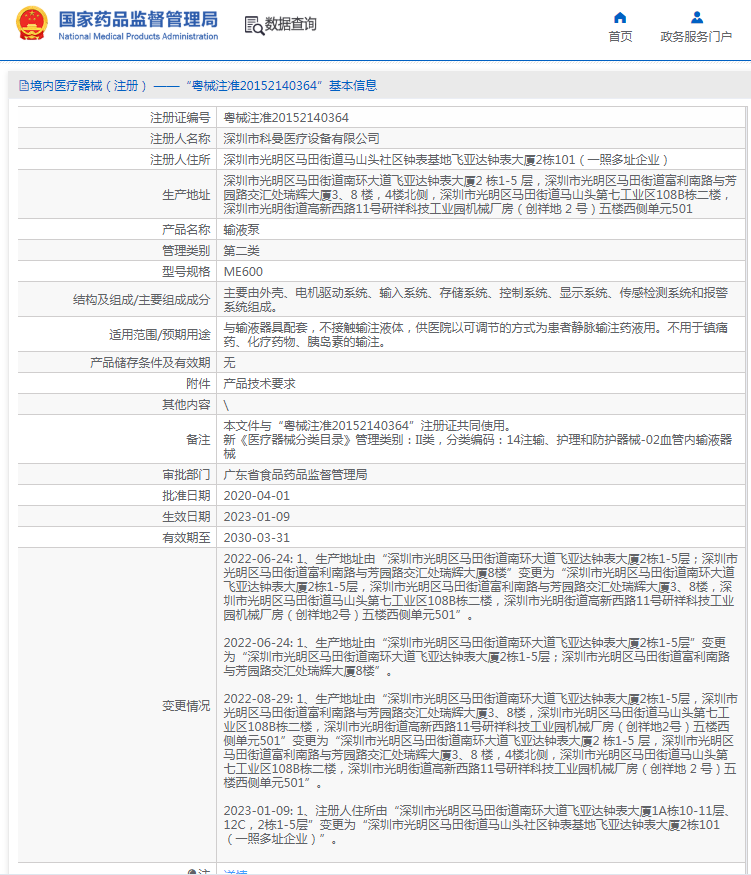Click 数据查询 heading text

coord(291,24)
